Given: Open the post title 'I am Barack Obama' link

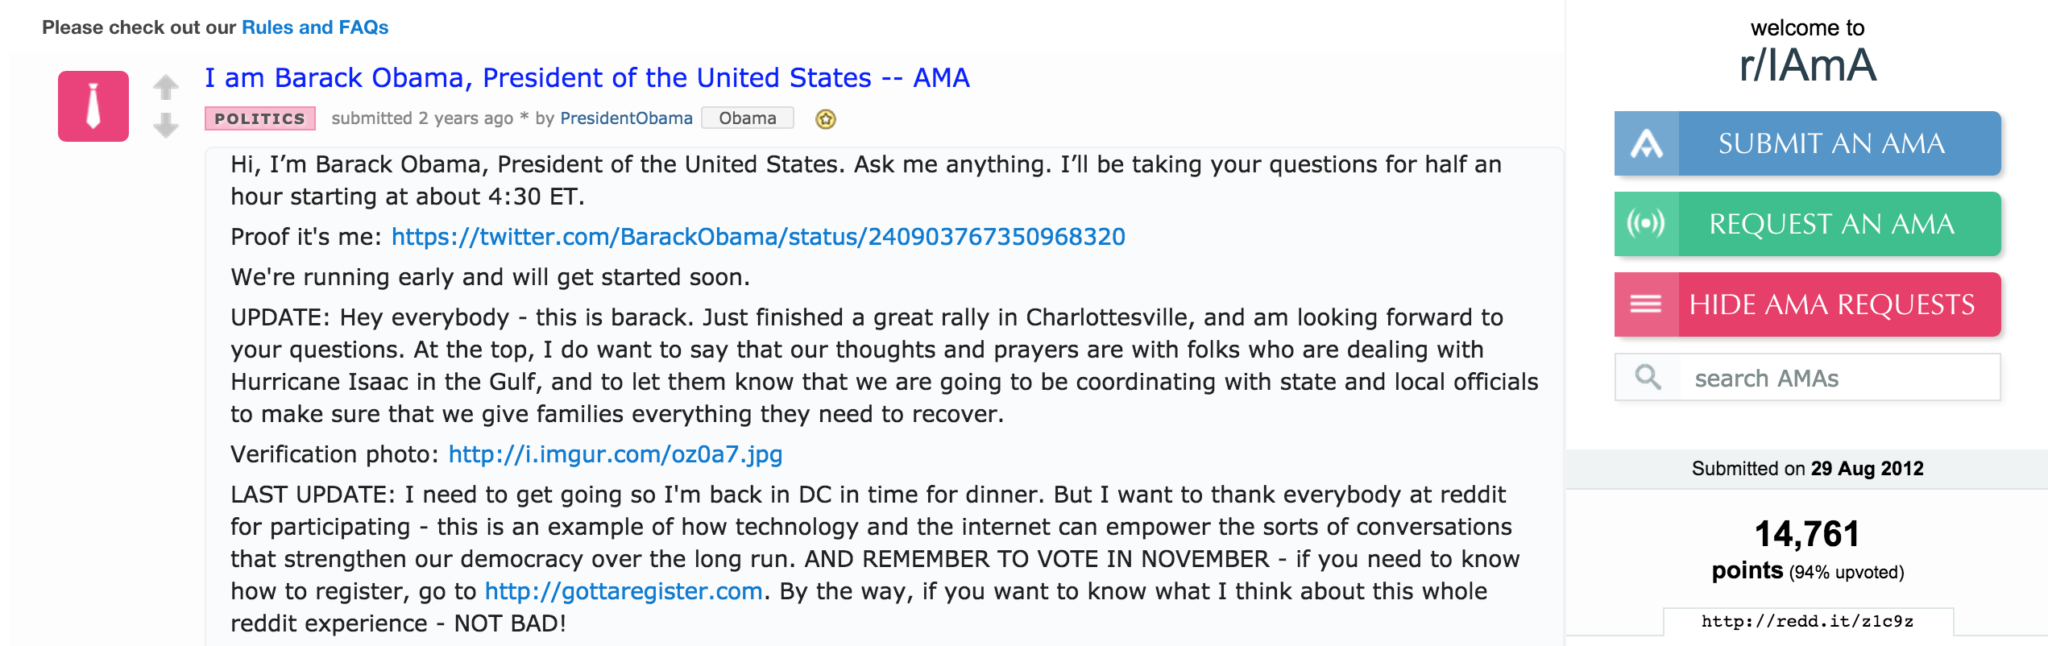Looking at the screenshot, I should 587,77.
